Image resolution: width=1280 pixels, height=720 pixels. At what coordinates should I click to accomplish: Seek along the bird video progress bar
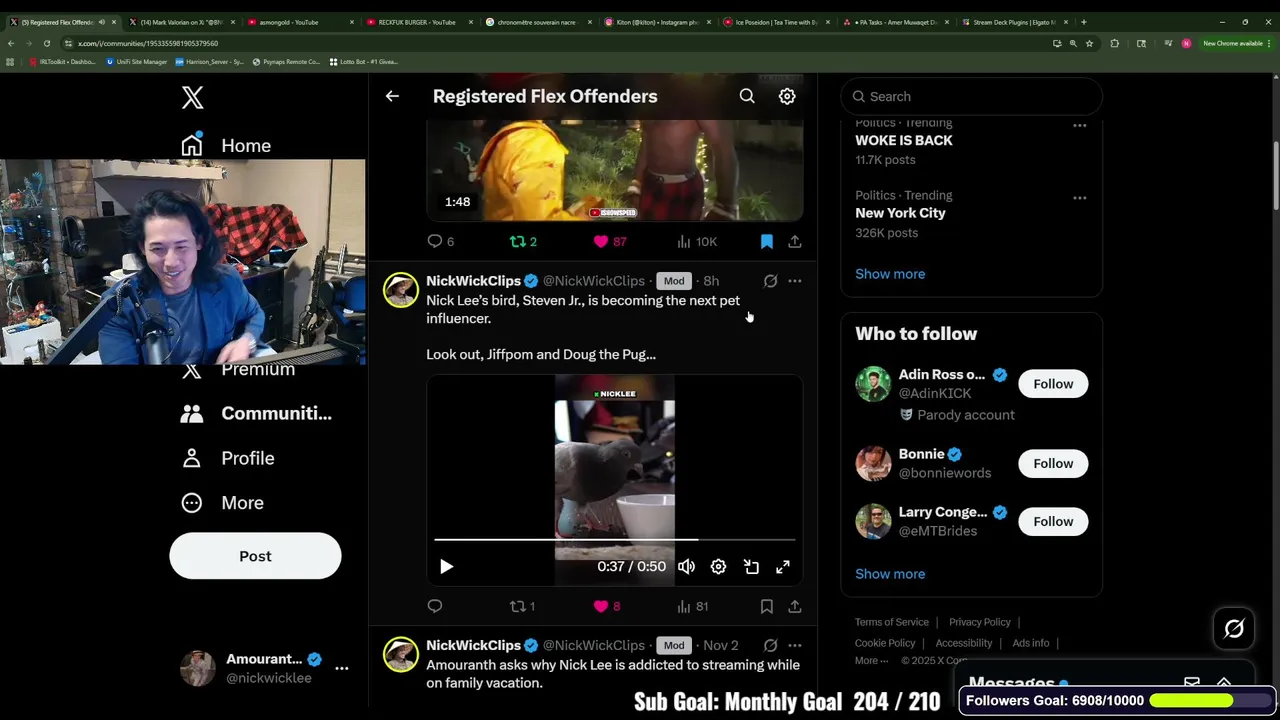[x=615, y=540]
